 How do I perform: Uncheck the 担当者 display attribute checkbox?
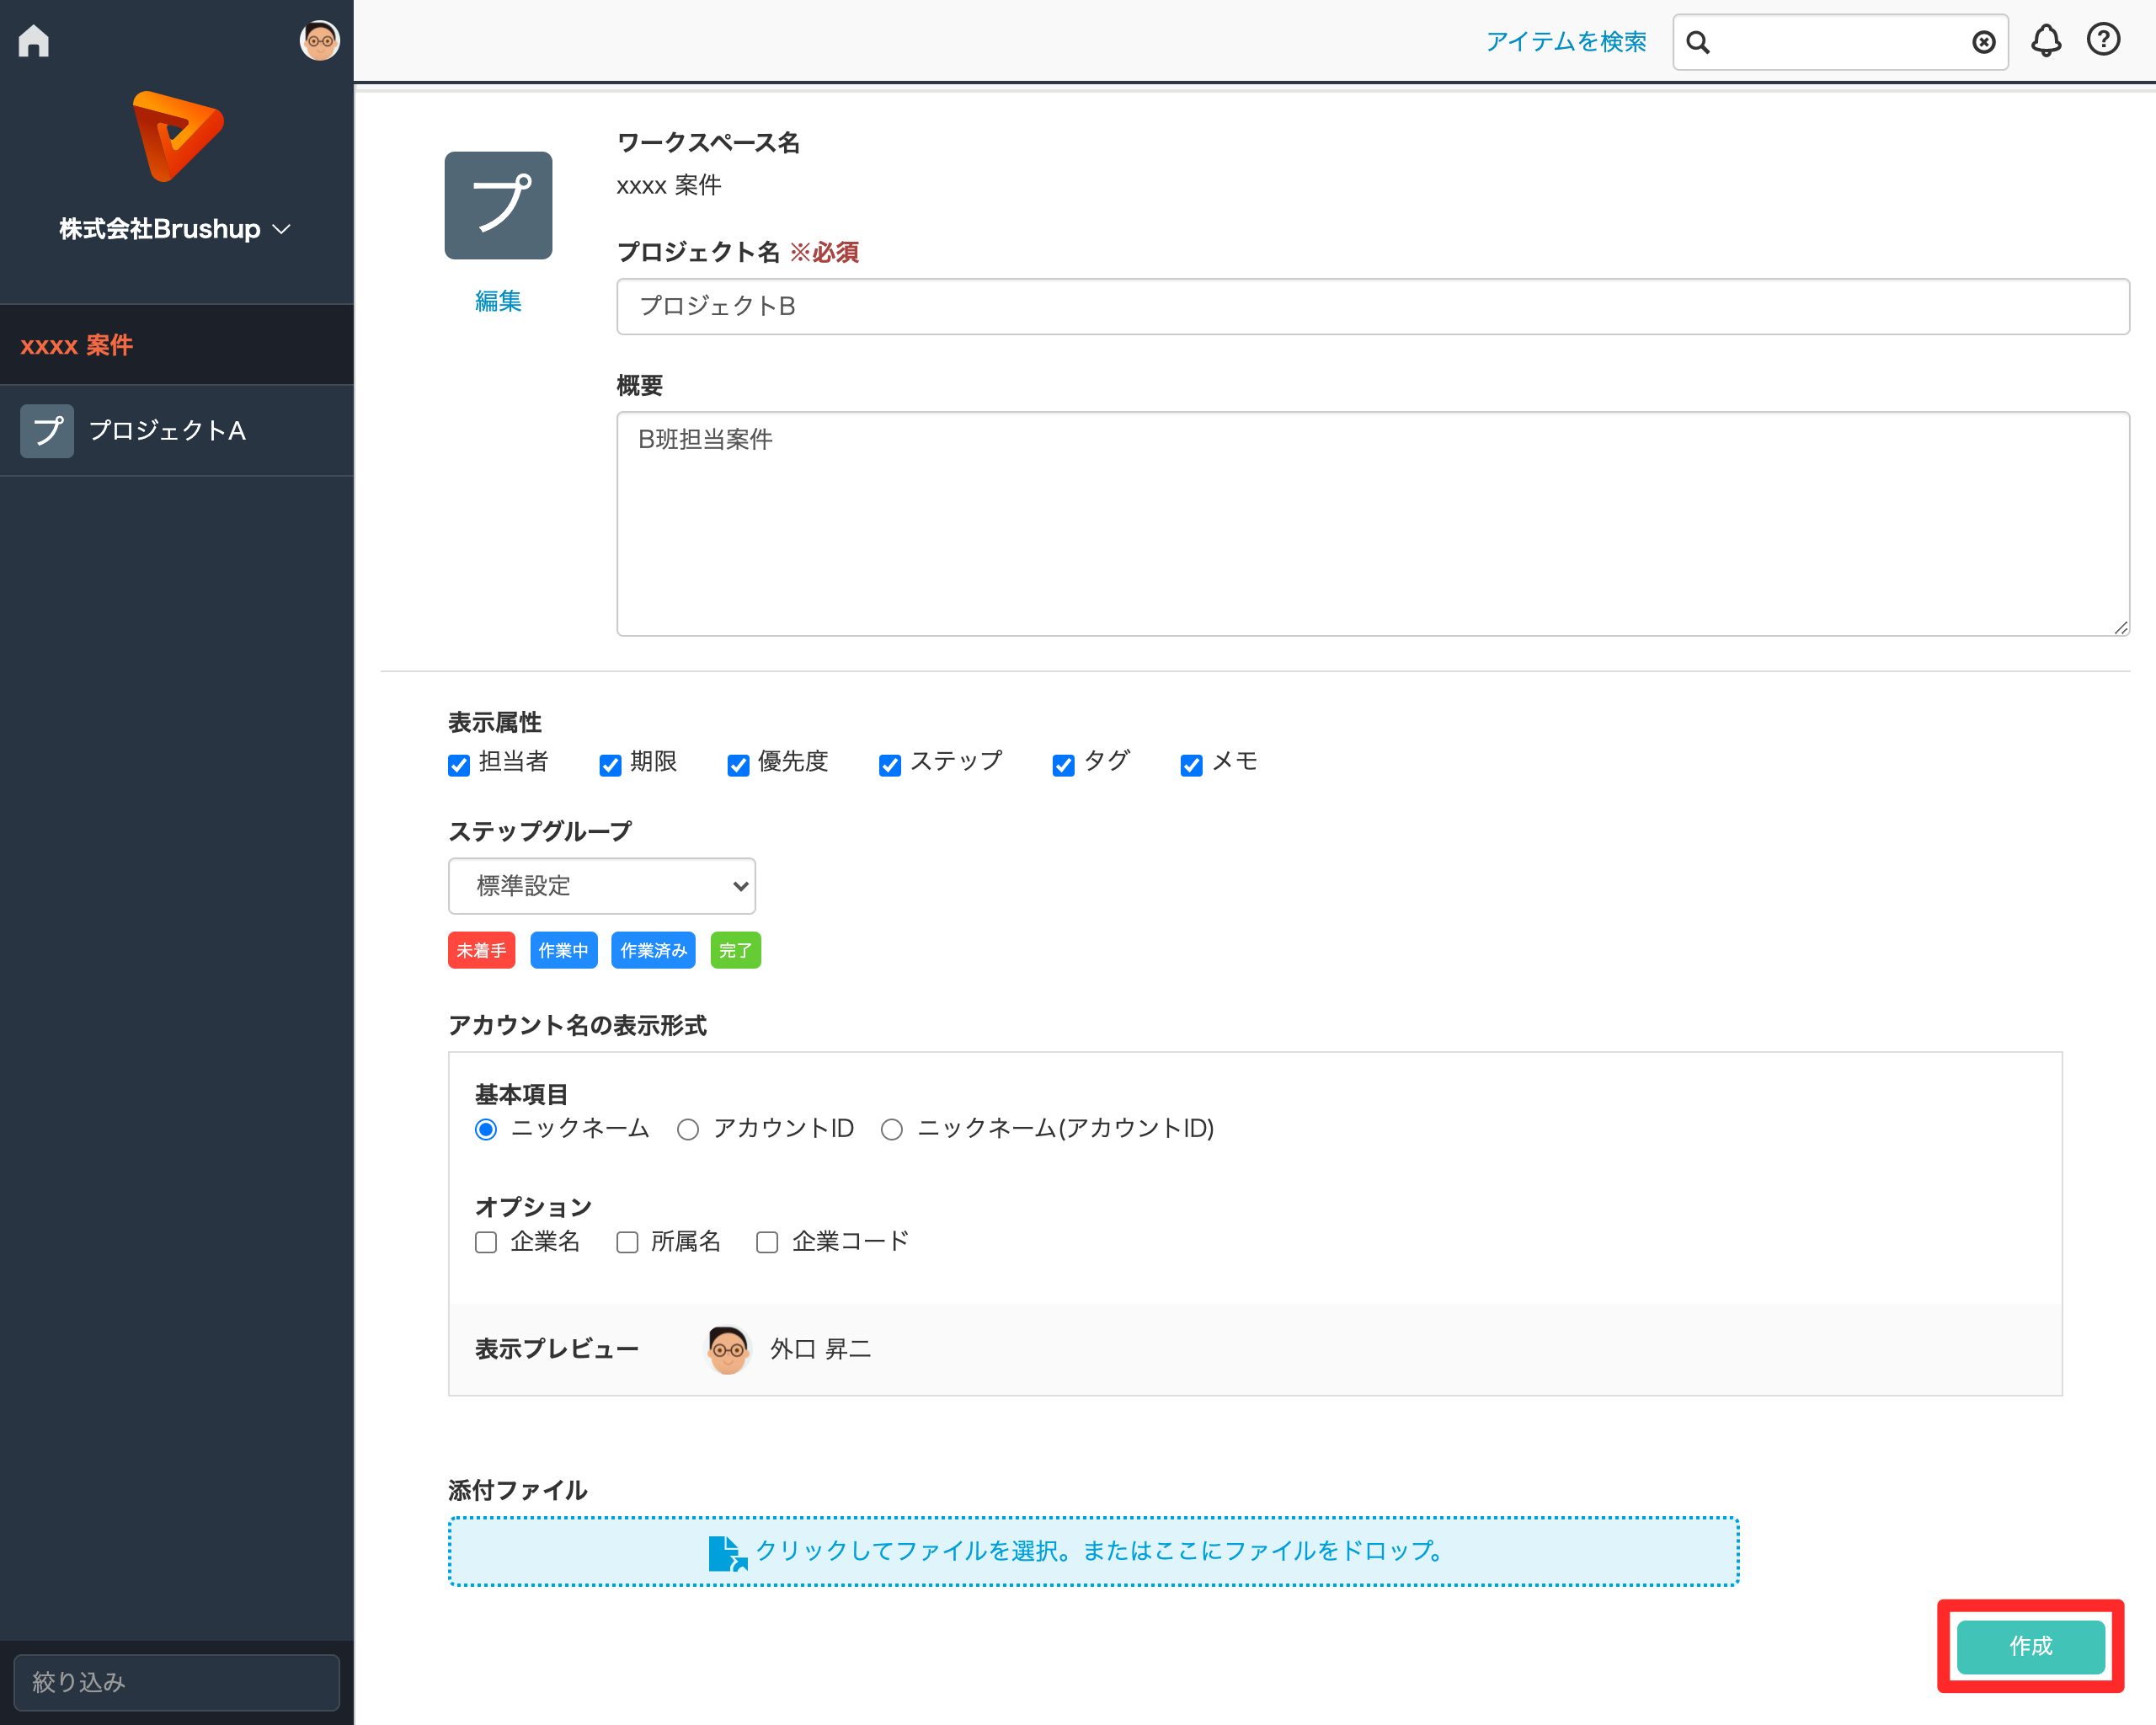pos(459,765)
